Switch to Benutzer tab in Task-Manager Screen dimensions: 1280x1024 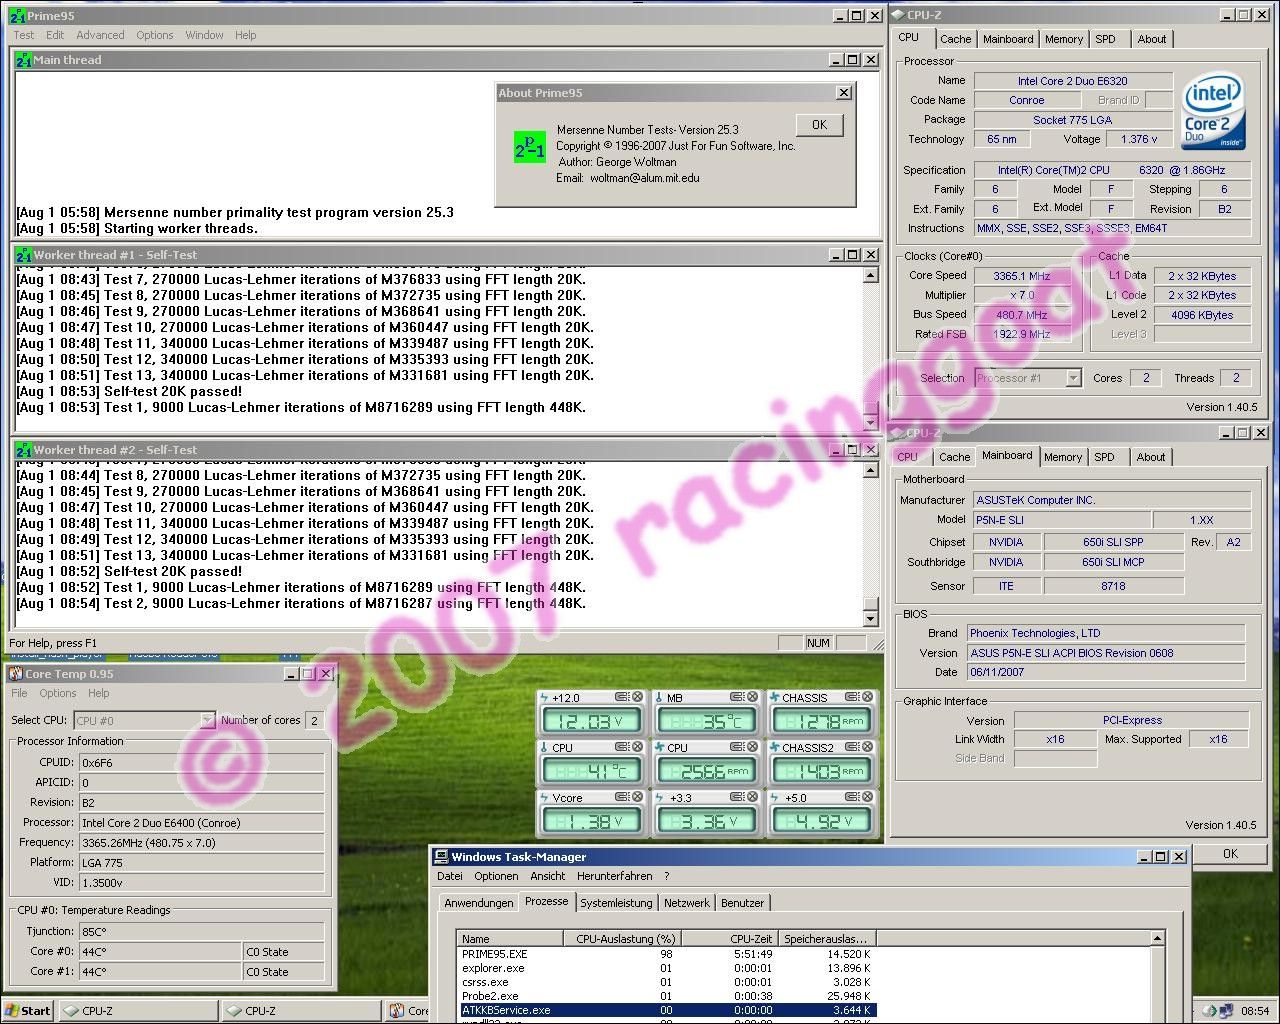743,903
